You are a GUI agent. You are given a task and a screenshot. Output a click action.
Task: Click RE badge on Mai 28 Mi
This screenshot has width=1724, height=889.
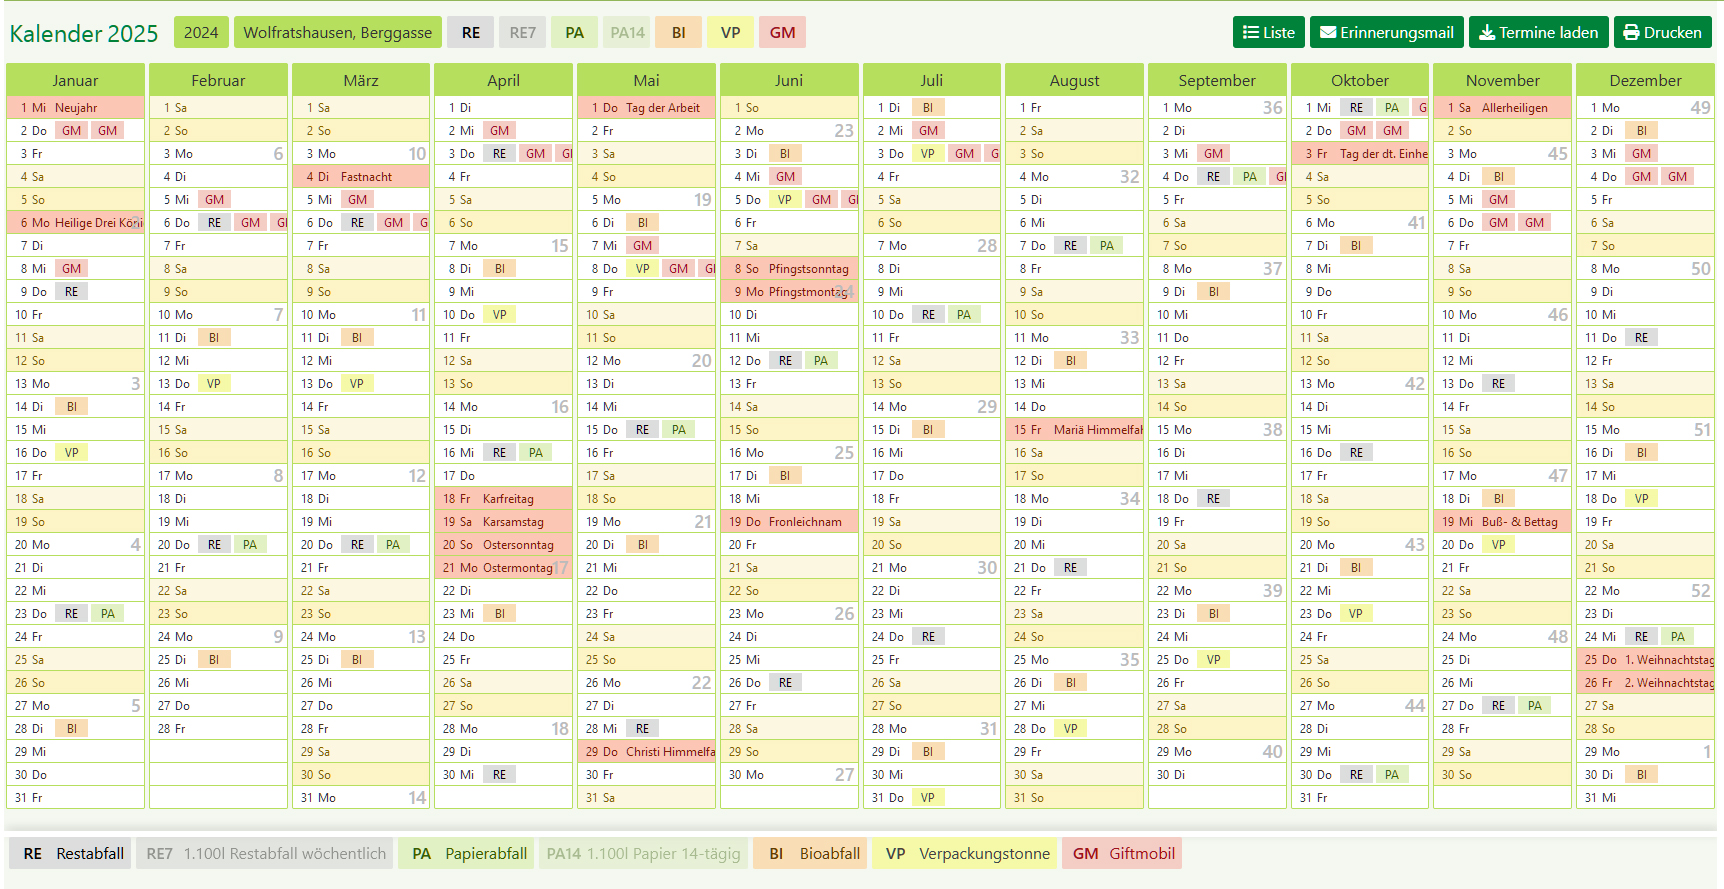[x=643, y=728]
